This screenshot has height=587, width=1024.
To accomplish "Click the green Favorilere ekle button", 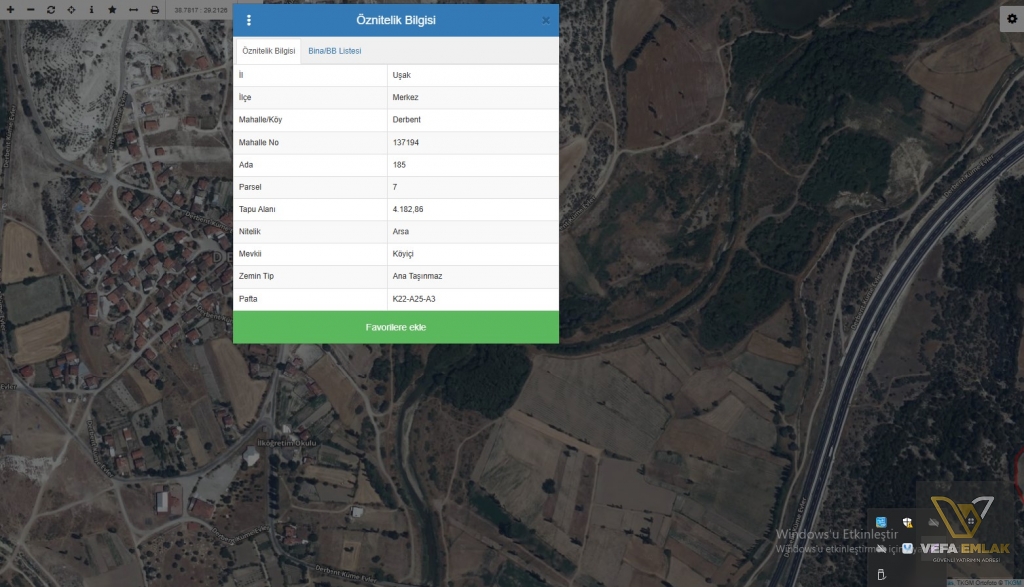I will 396,327.
